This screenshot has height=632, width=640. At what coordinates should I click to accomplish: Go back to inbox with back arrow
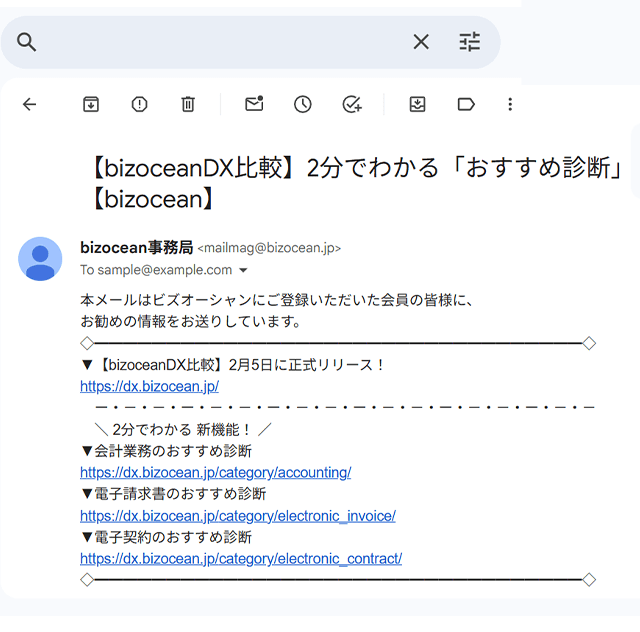29,104
